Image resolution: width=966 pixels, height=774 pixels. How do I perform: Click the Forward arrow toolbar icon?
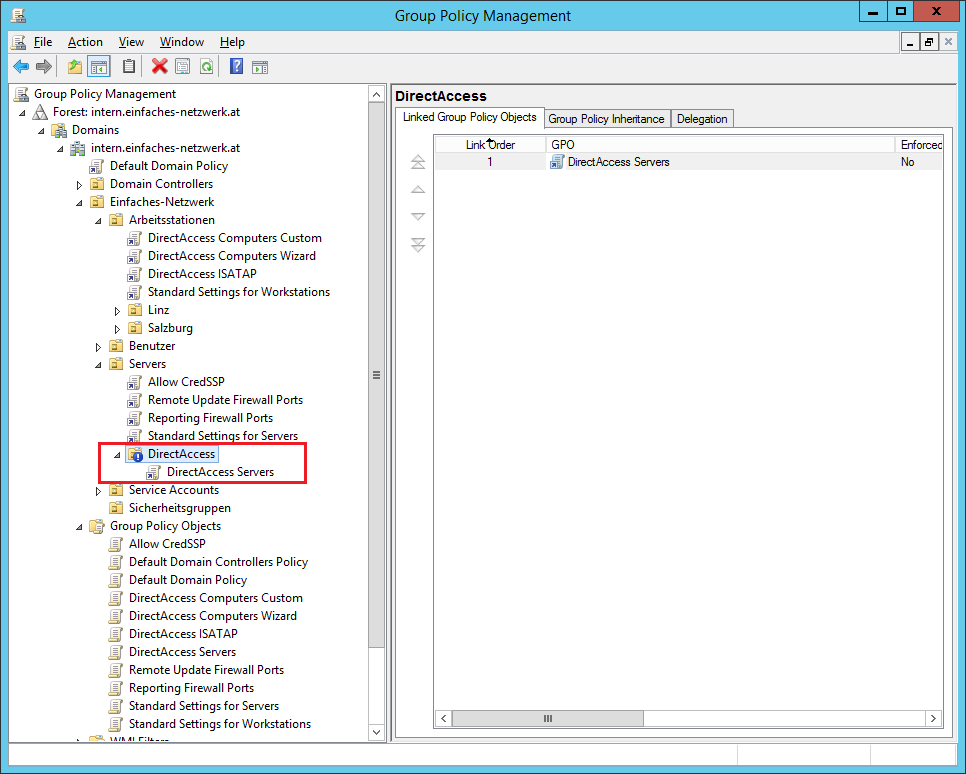[44, 67]
